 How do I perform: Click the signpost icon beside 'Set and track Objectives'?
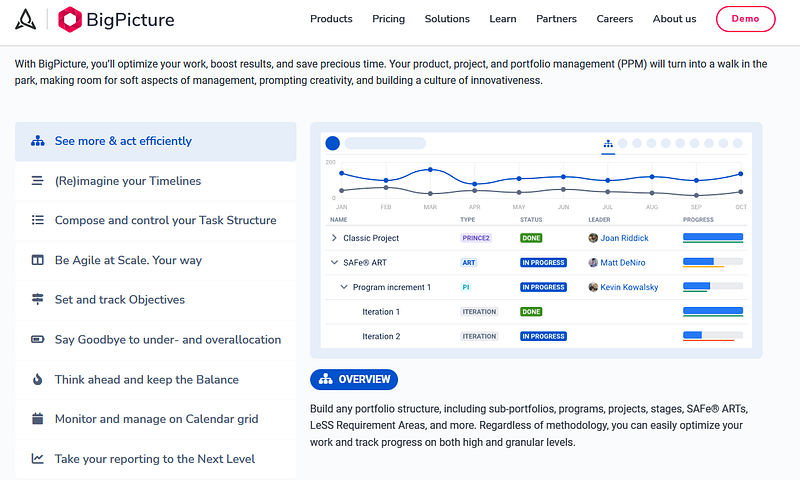pyautogui.click(x=38, y=300)
